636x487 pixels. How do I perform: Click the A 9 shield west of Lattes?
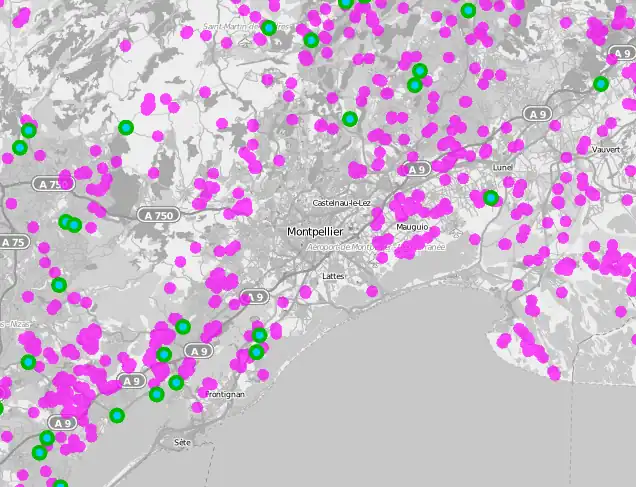point(256,297)
